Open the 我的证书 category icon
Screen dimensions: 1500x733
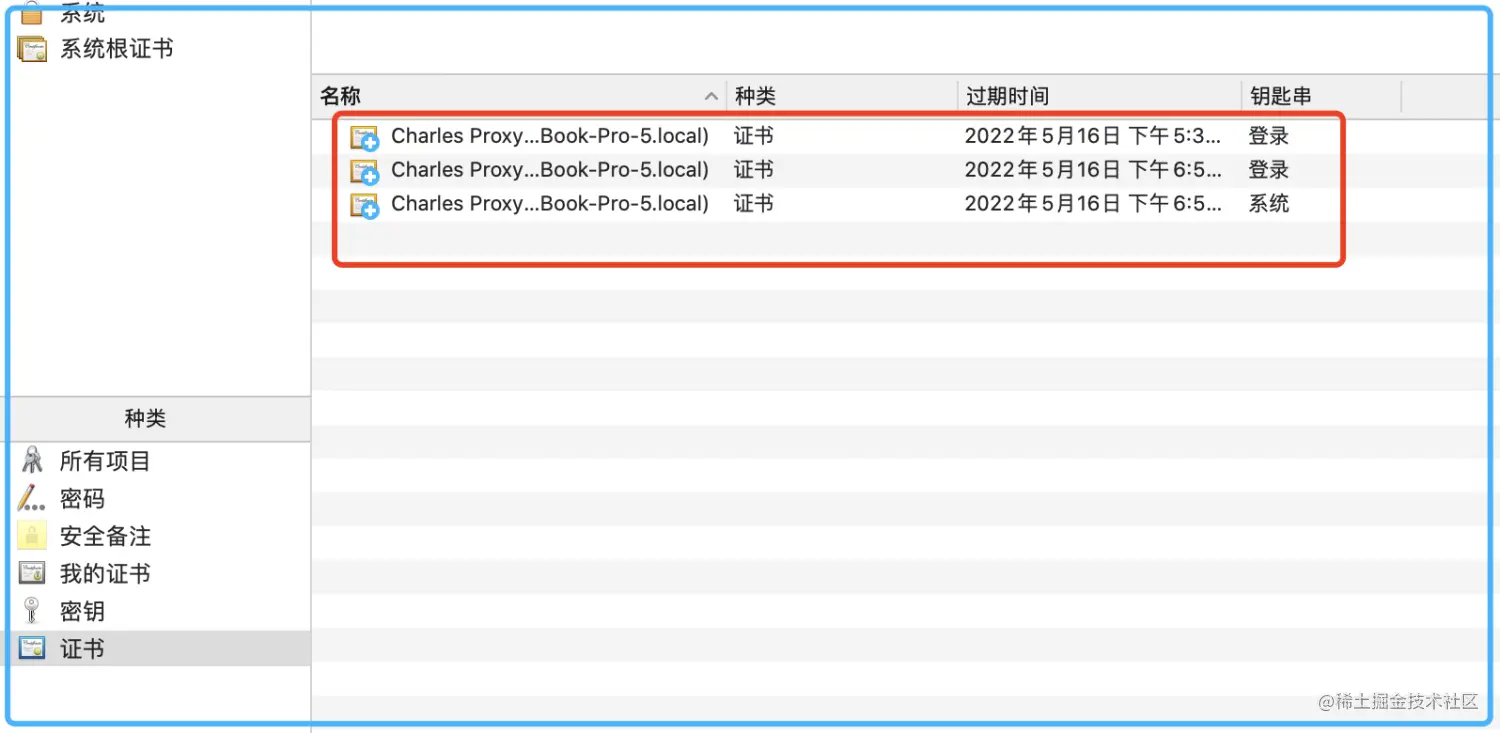(x=32, y=573)
